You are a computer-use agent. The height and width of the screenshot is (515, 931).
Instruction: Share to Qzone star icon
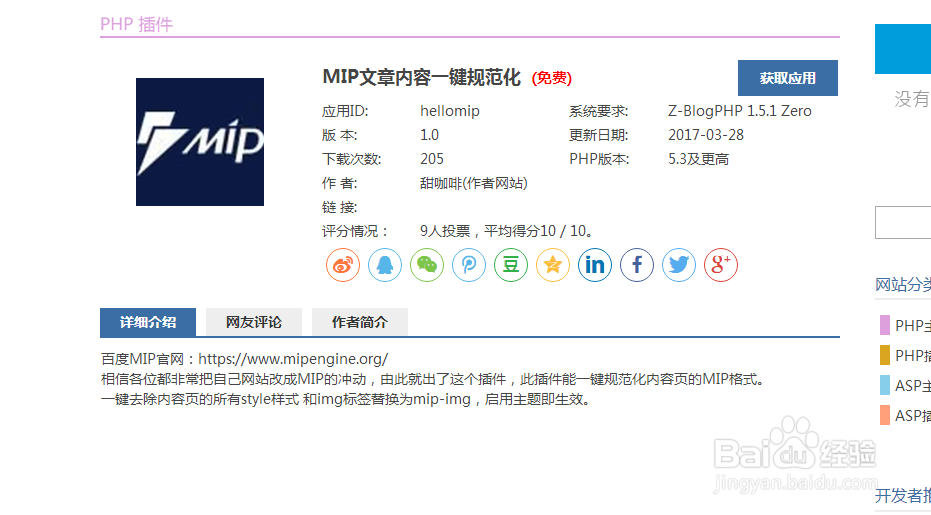point(553,265)
